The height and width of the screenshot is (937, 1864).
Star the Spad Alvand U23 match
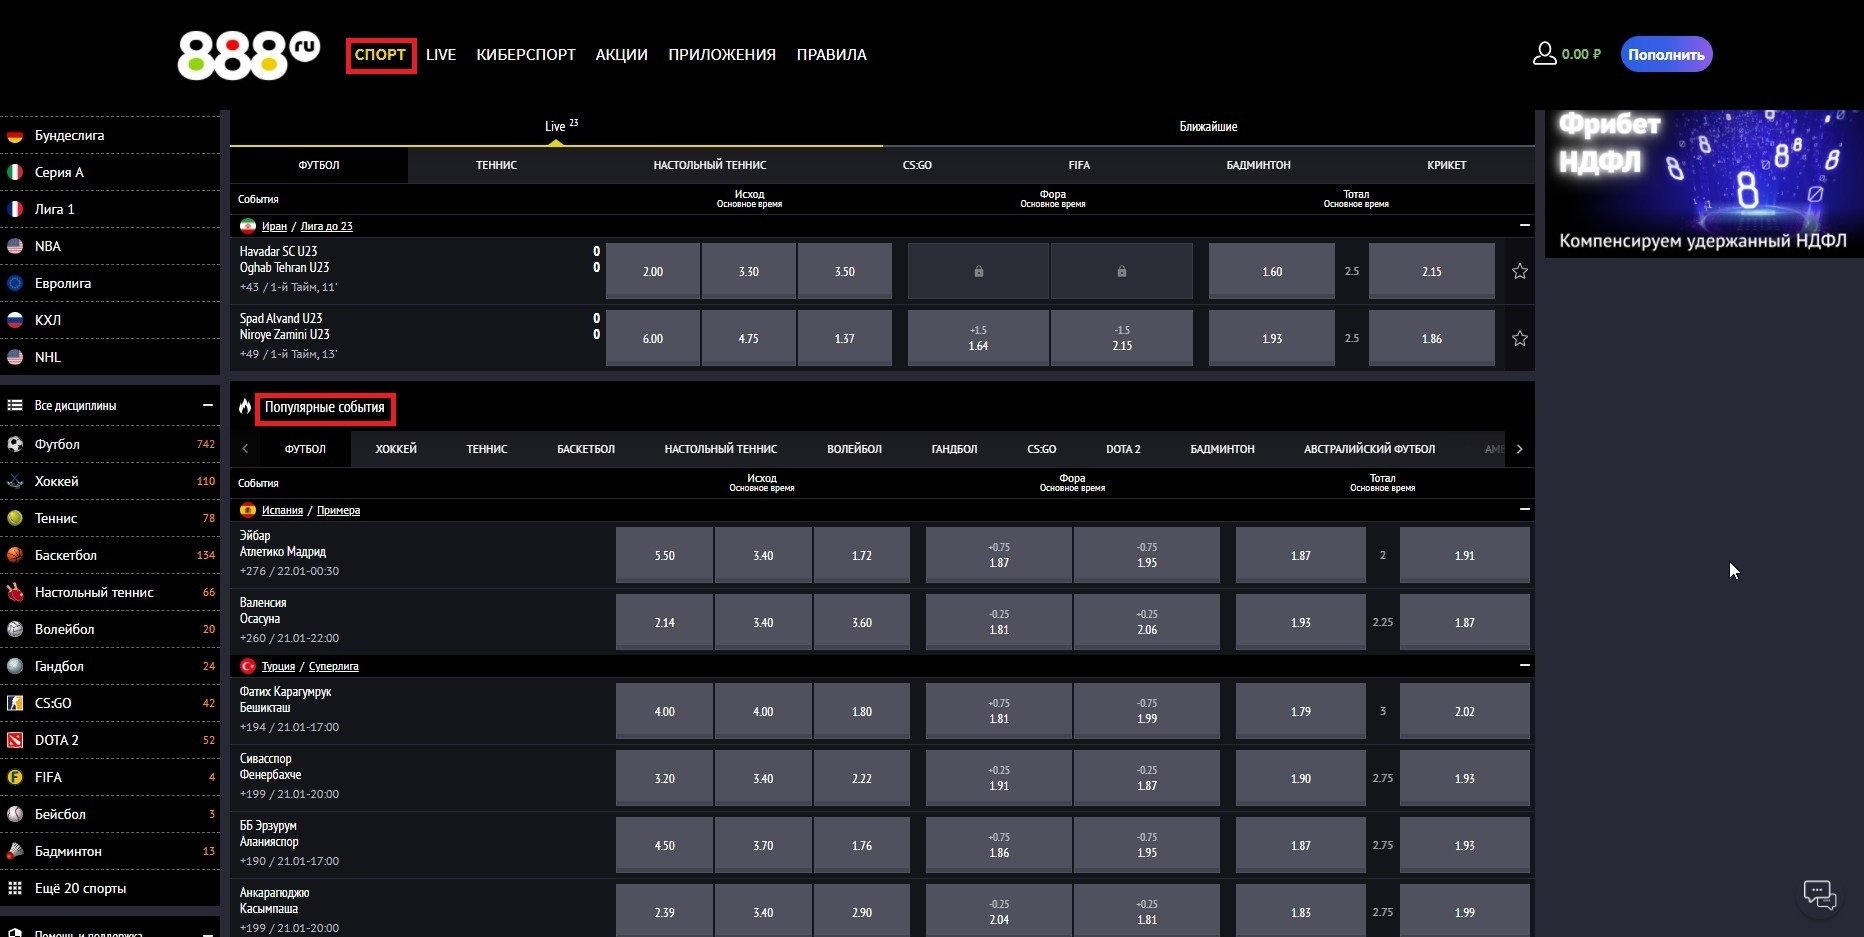coord(1519,338)
